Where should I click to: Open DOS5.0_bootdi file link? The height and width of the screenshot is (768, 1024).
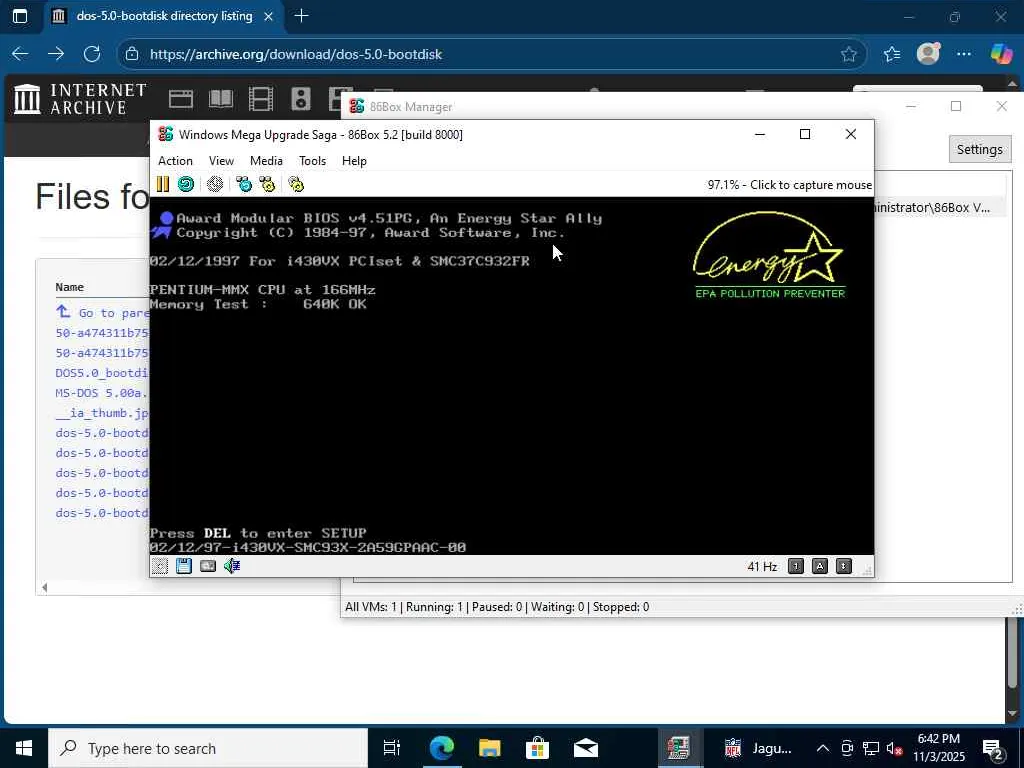[102, 373]
